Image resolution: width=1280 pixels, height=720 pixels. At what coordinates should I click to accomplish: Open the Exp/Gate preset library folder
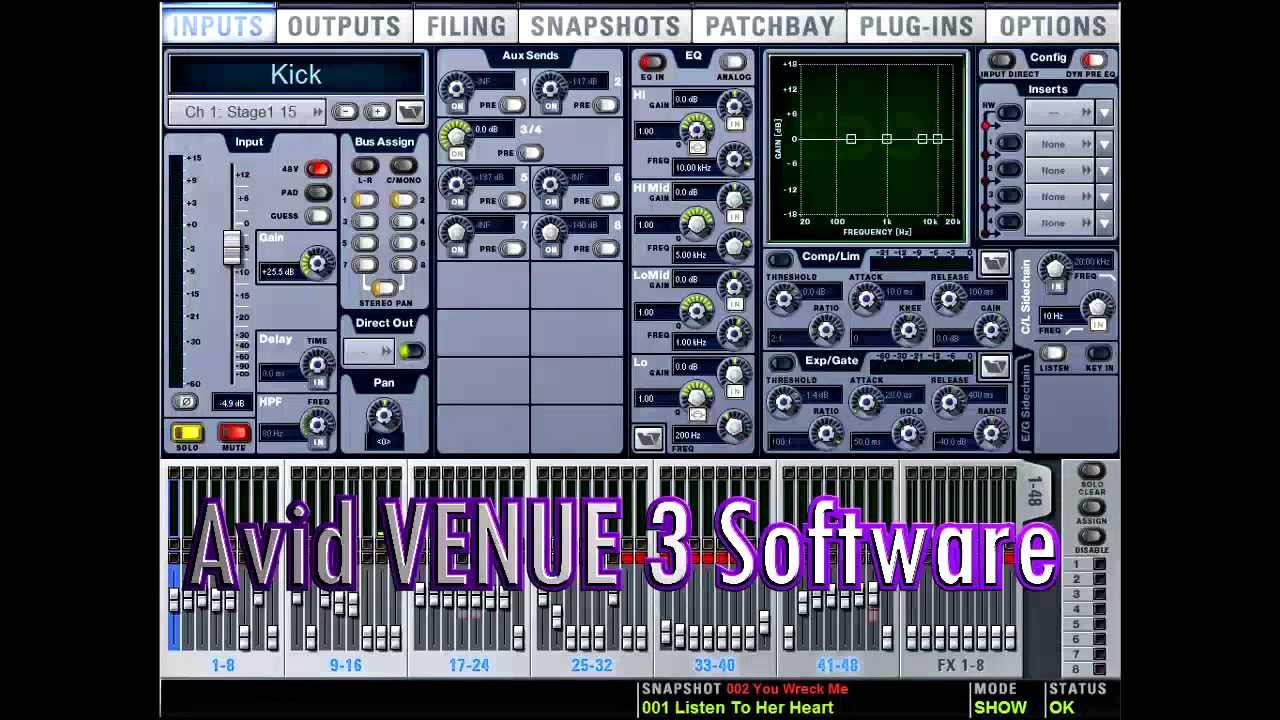coord(994,367)
